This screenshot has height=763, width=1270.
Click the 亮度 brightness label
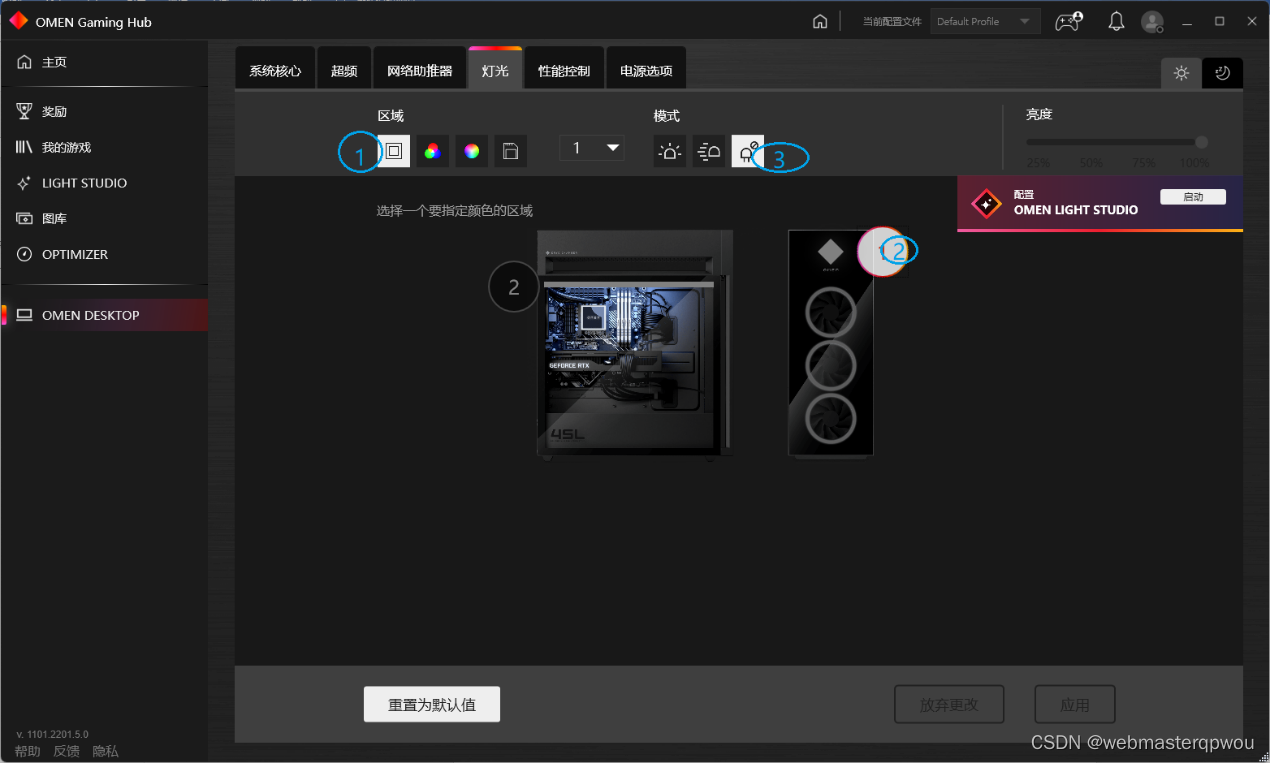1039,115
